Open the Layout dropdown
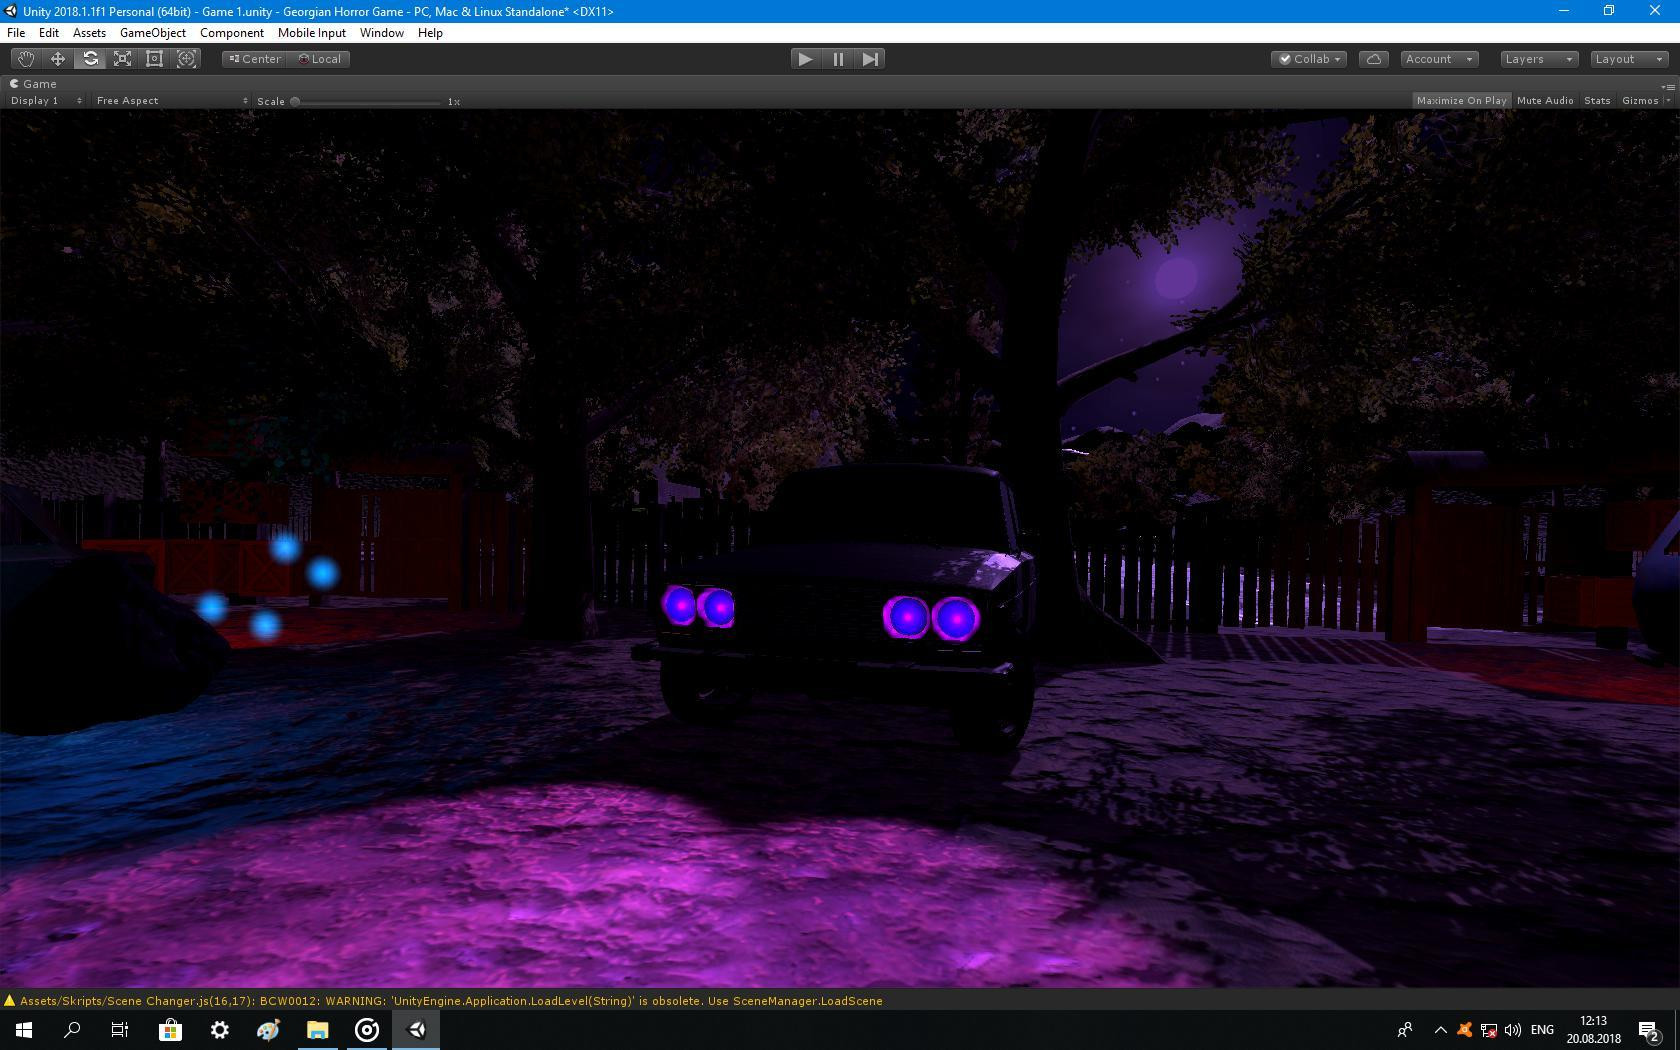This screenshot has width=1680, height=1050. (x=1629, y=59)
